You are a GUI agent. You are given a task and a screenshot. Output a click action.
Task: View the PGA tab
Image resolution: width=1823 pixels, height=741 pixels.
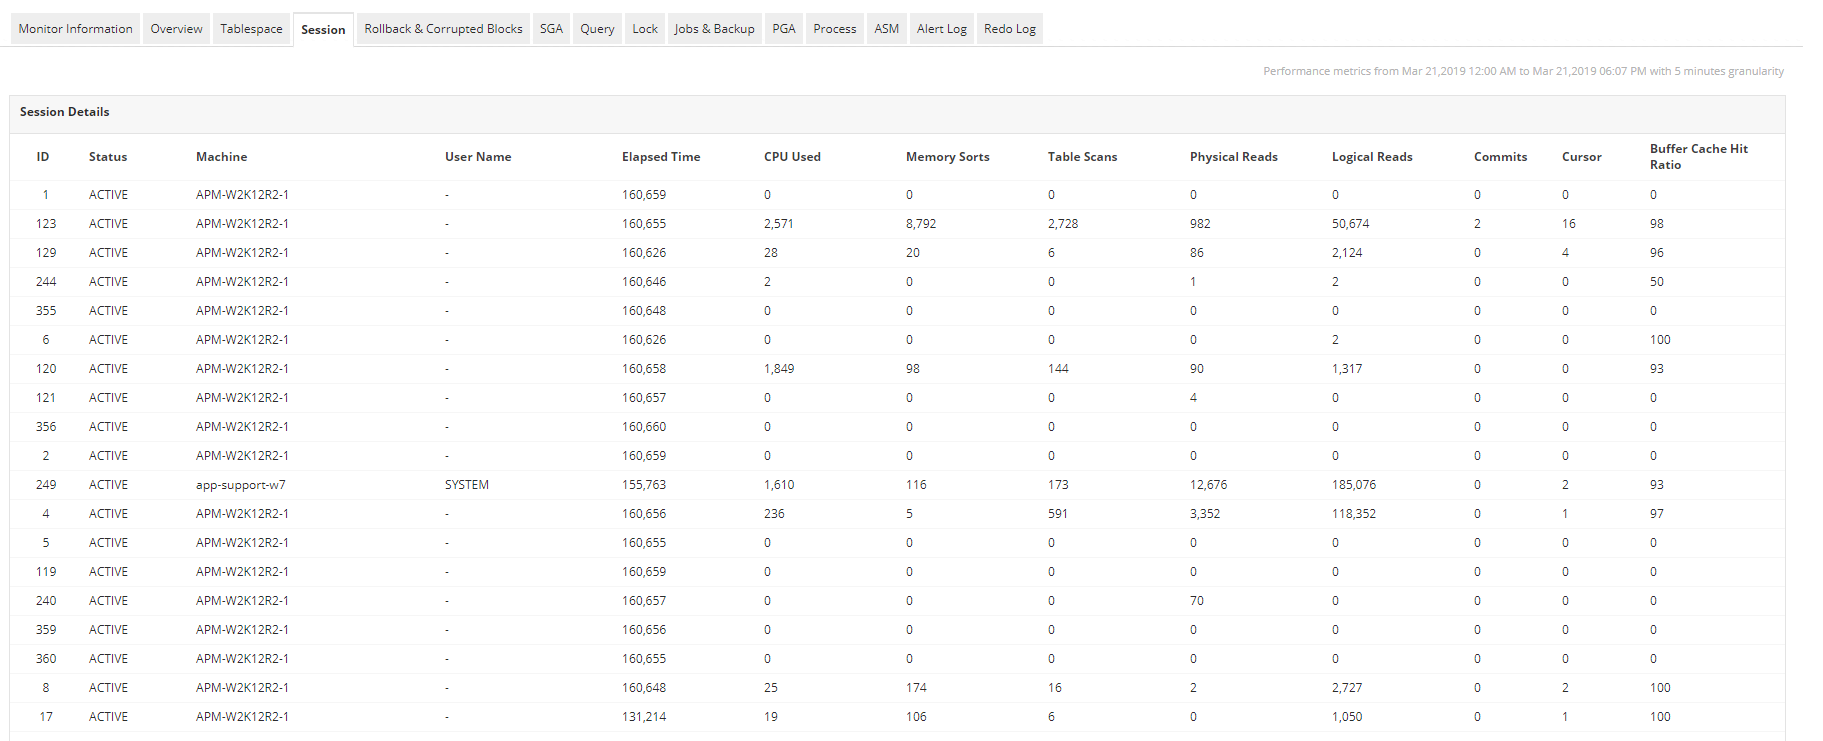pos(784,29)
